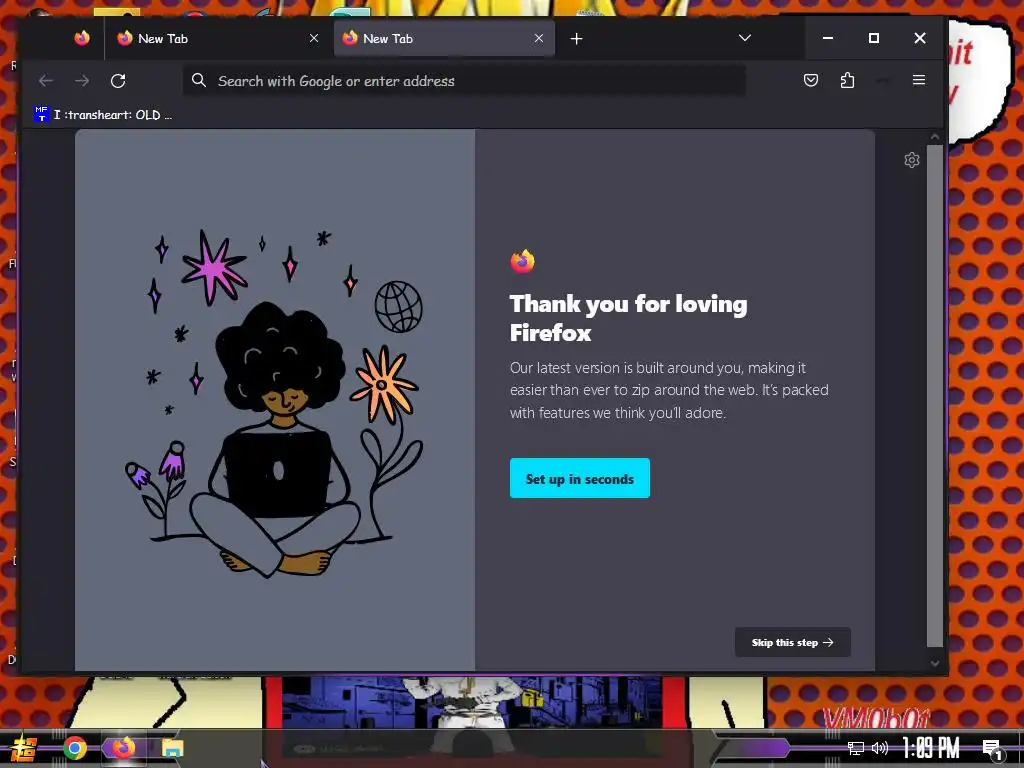Close the first New Tab
The width and height of the screenshot is (1024, 768).
pyautogui.click(x=314, y=39)
